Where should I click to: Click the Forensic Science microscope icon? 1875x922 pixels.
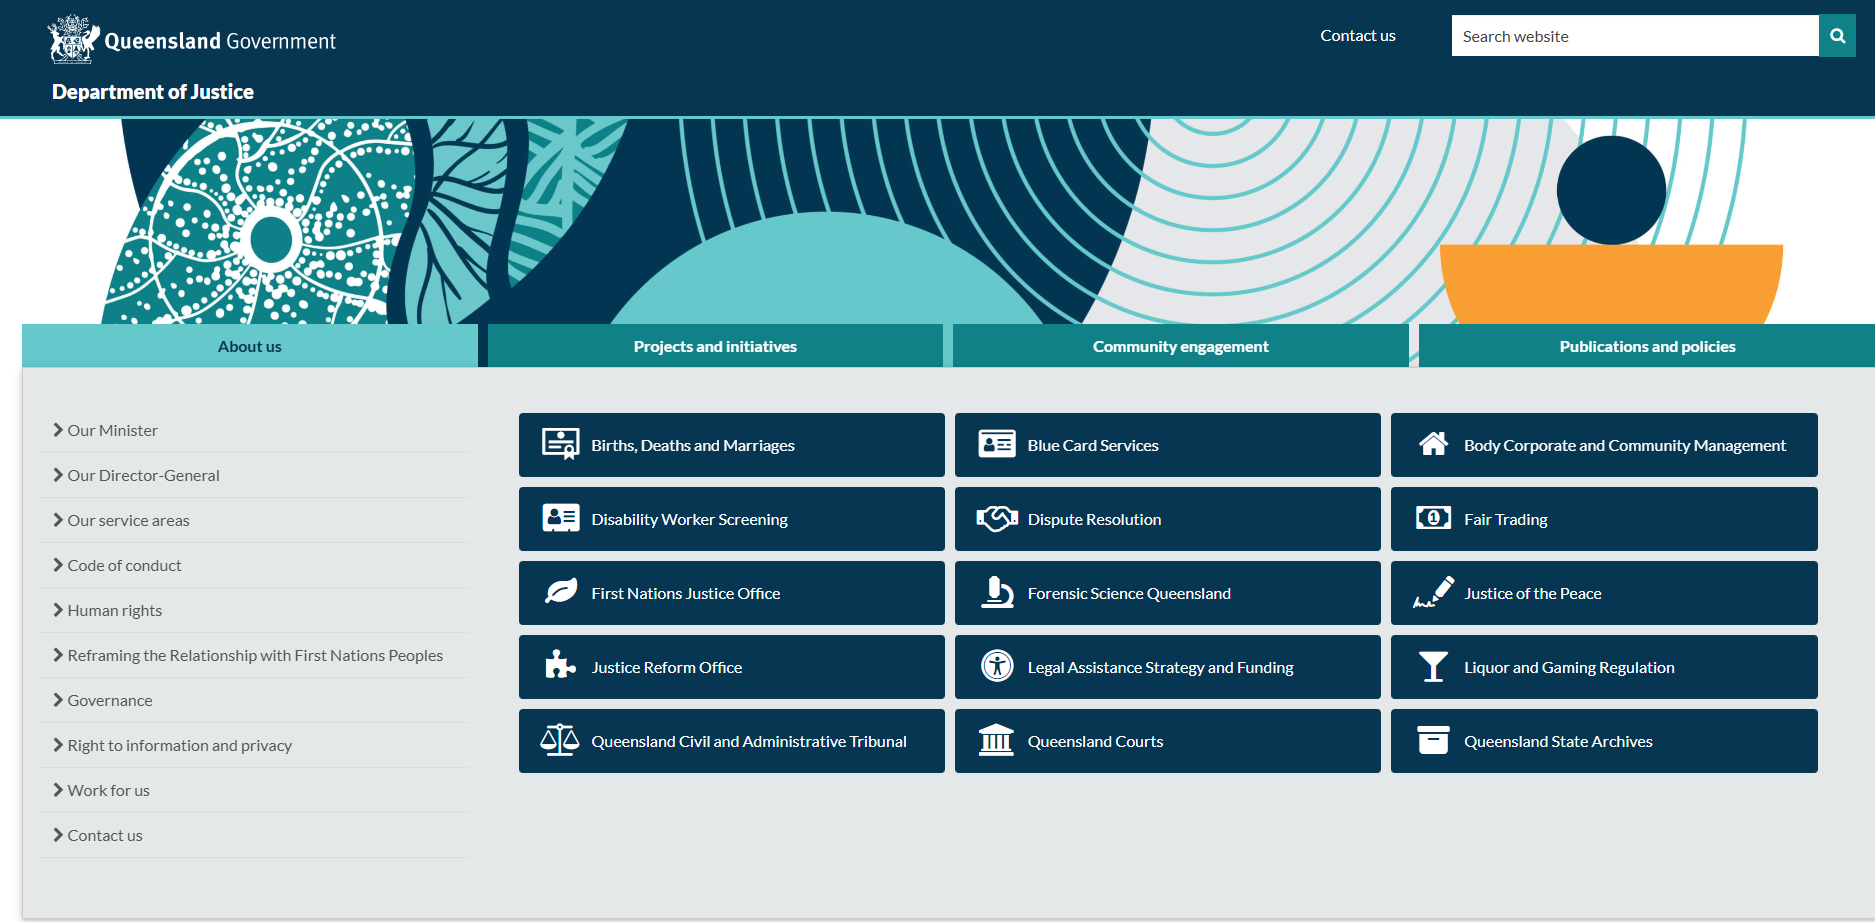997,592
